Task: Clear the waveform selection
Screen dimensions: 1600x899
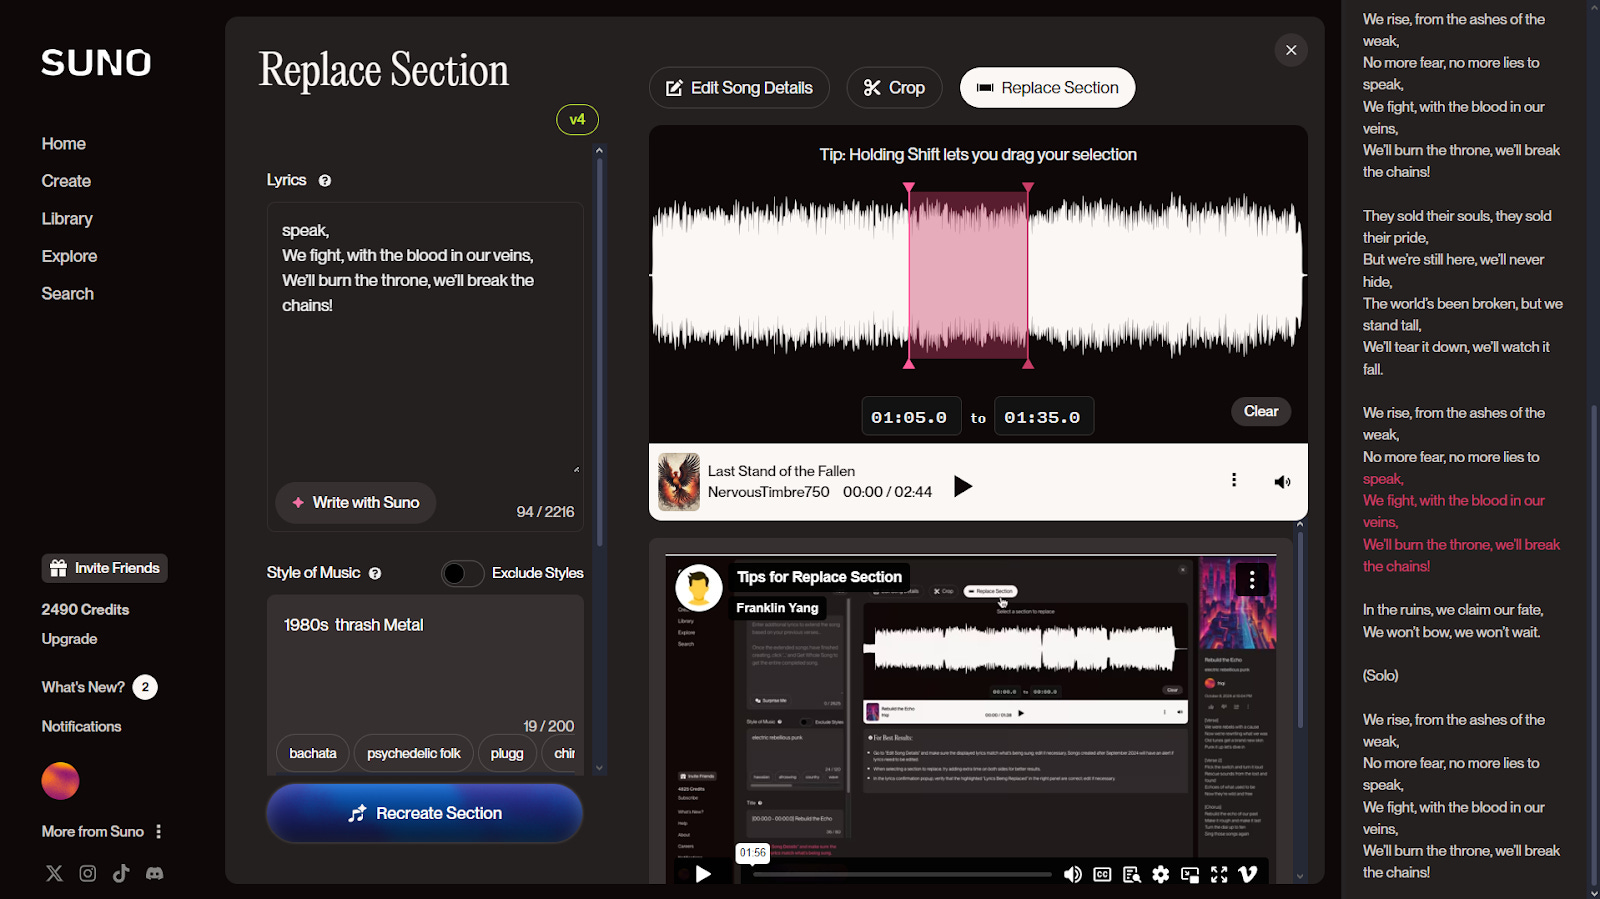Action: (x=1261, y=411)
